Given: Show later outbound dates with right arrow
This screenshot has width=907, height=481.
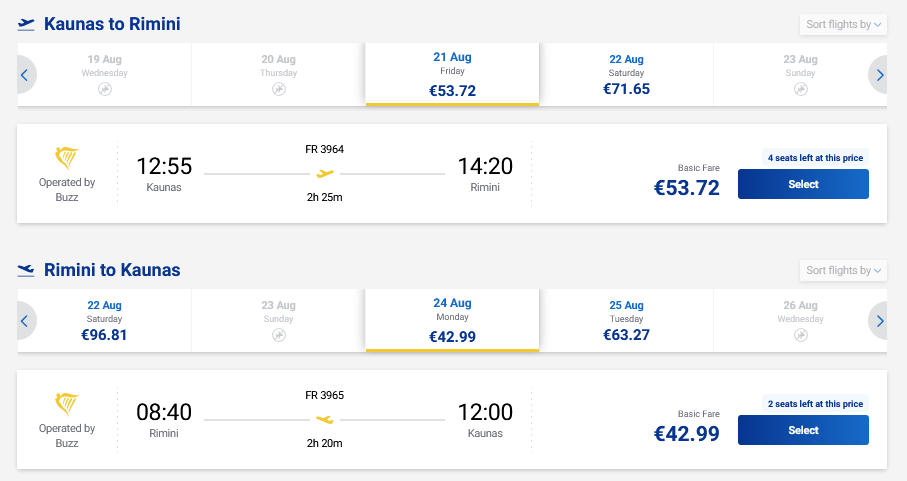Looking at the screenshot, I should coord(879,75).
